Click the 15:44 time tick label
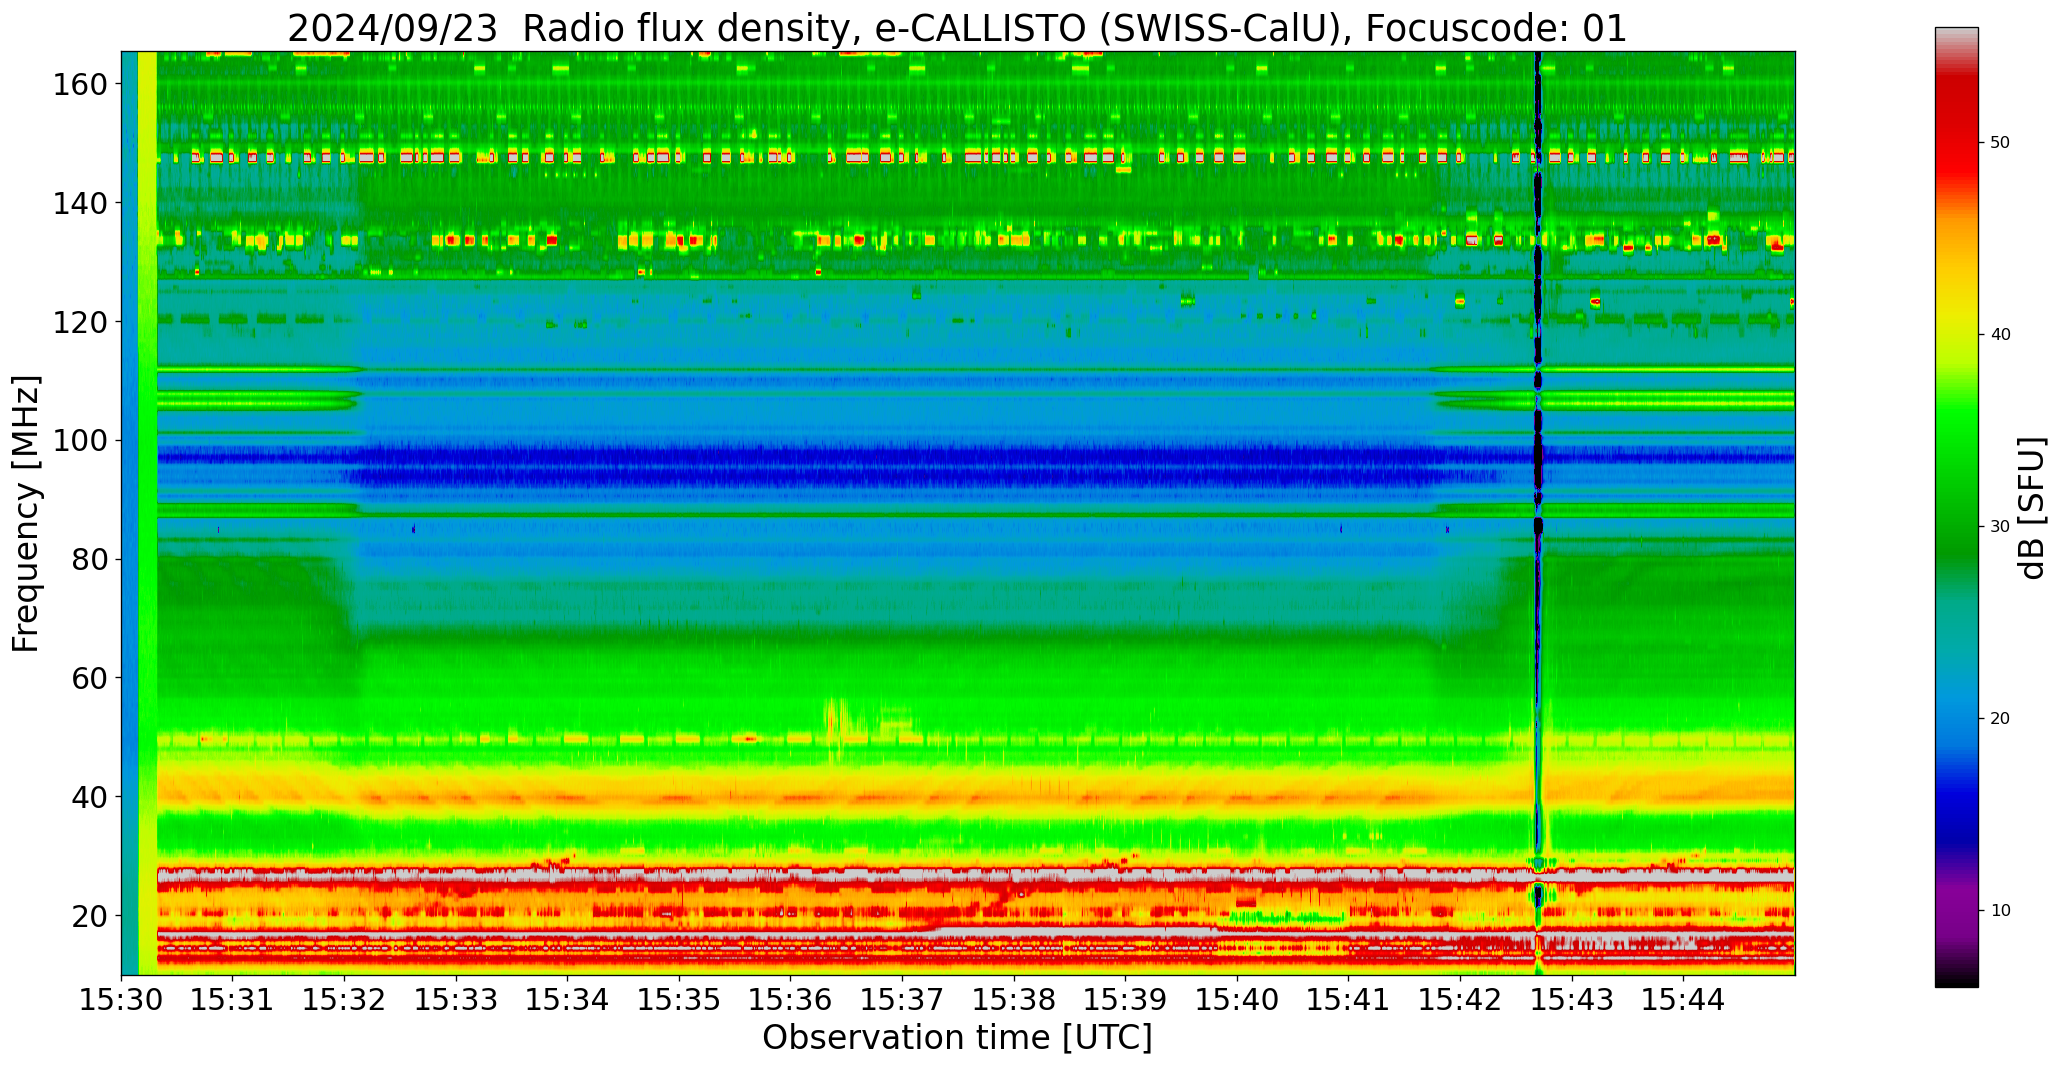2062x1067 pixels. click(1683, 998)
